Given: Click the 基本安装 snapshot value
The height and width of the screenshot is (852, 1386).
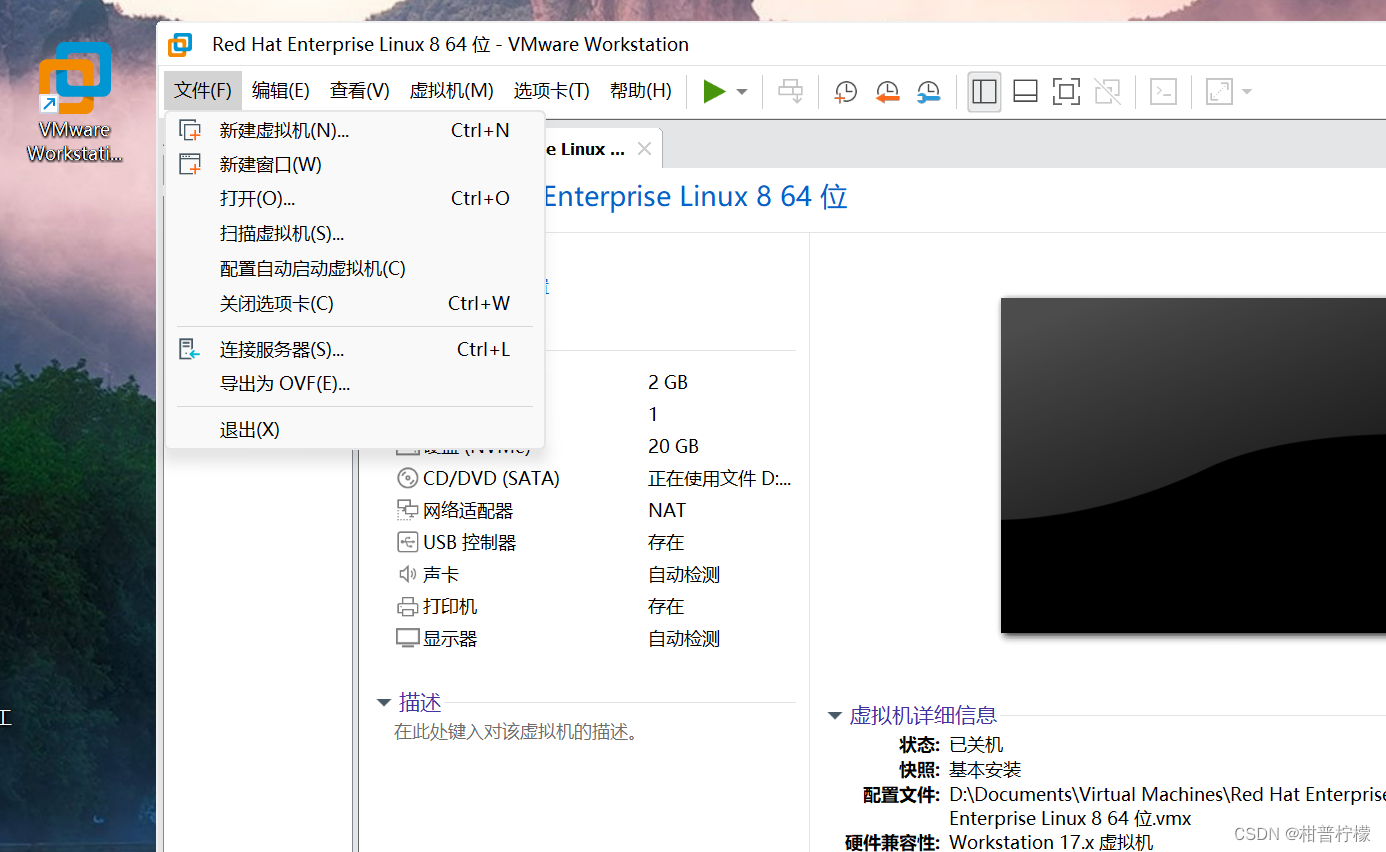Looking at the screenshot, I should [985, 770].
